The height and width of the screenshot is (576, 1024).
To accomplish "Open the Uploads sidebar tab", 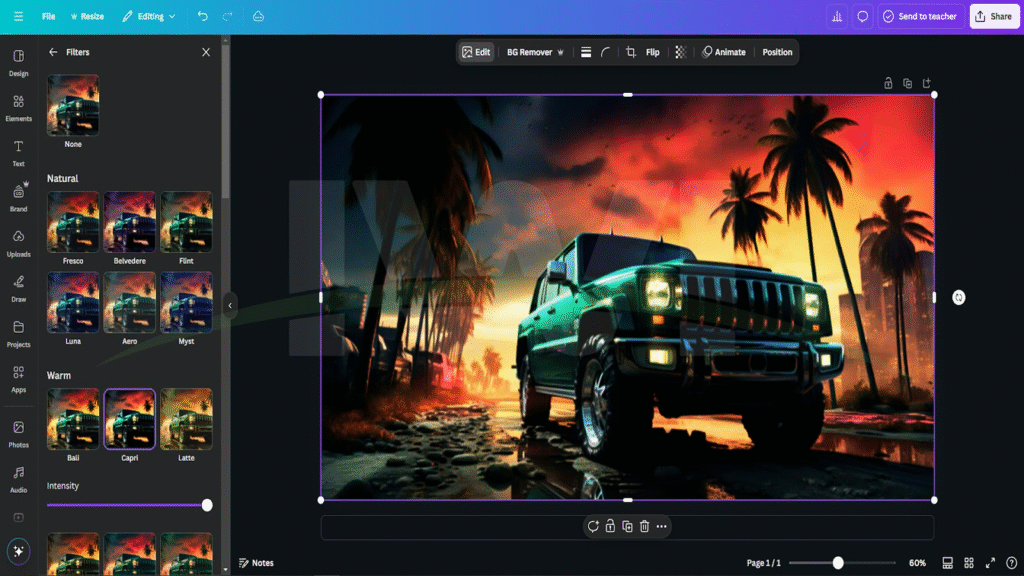I will 18,244.
